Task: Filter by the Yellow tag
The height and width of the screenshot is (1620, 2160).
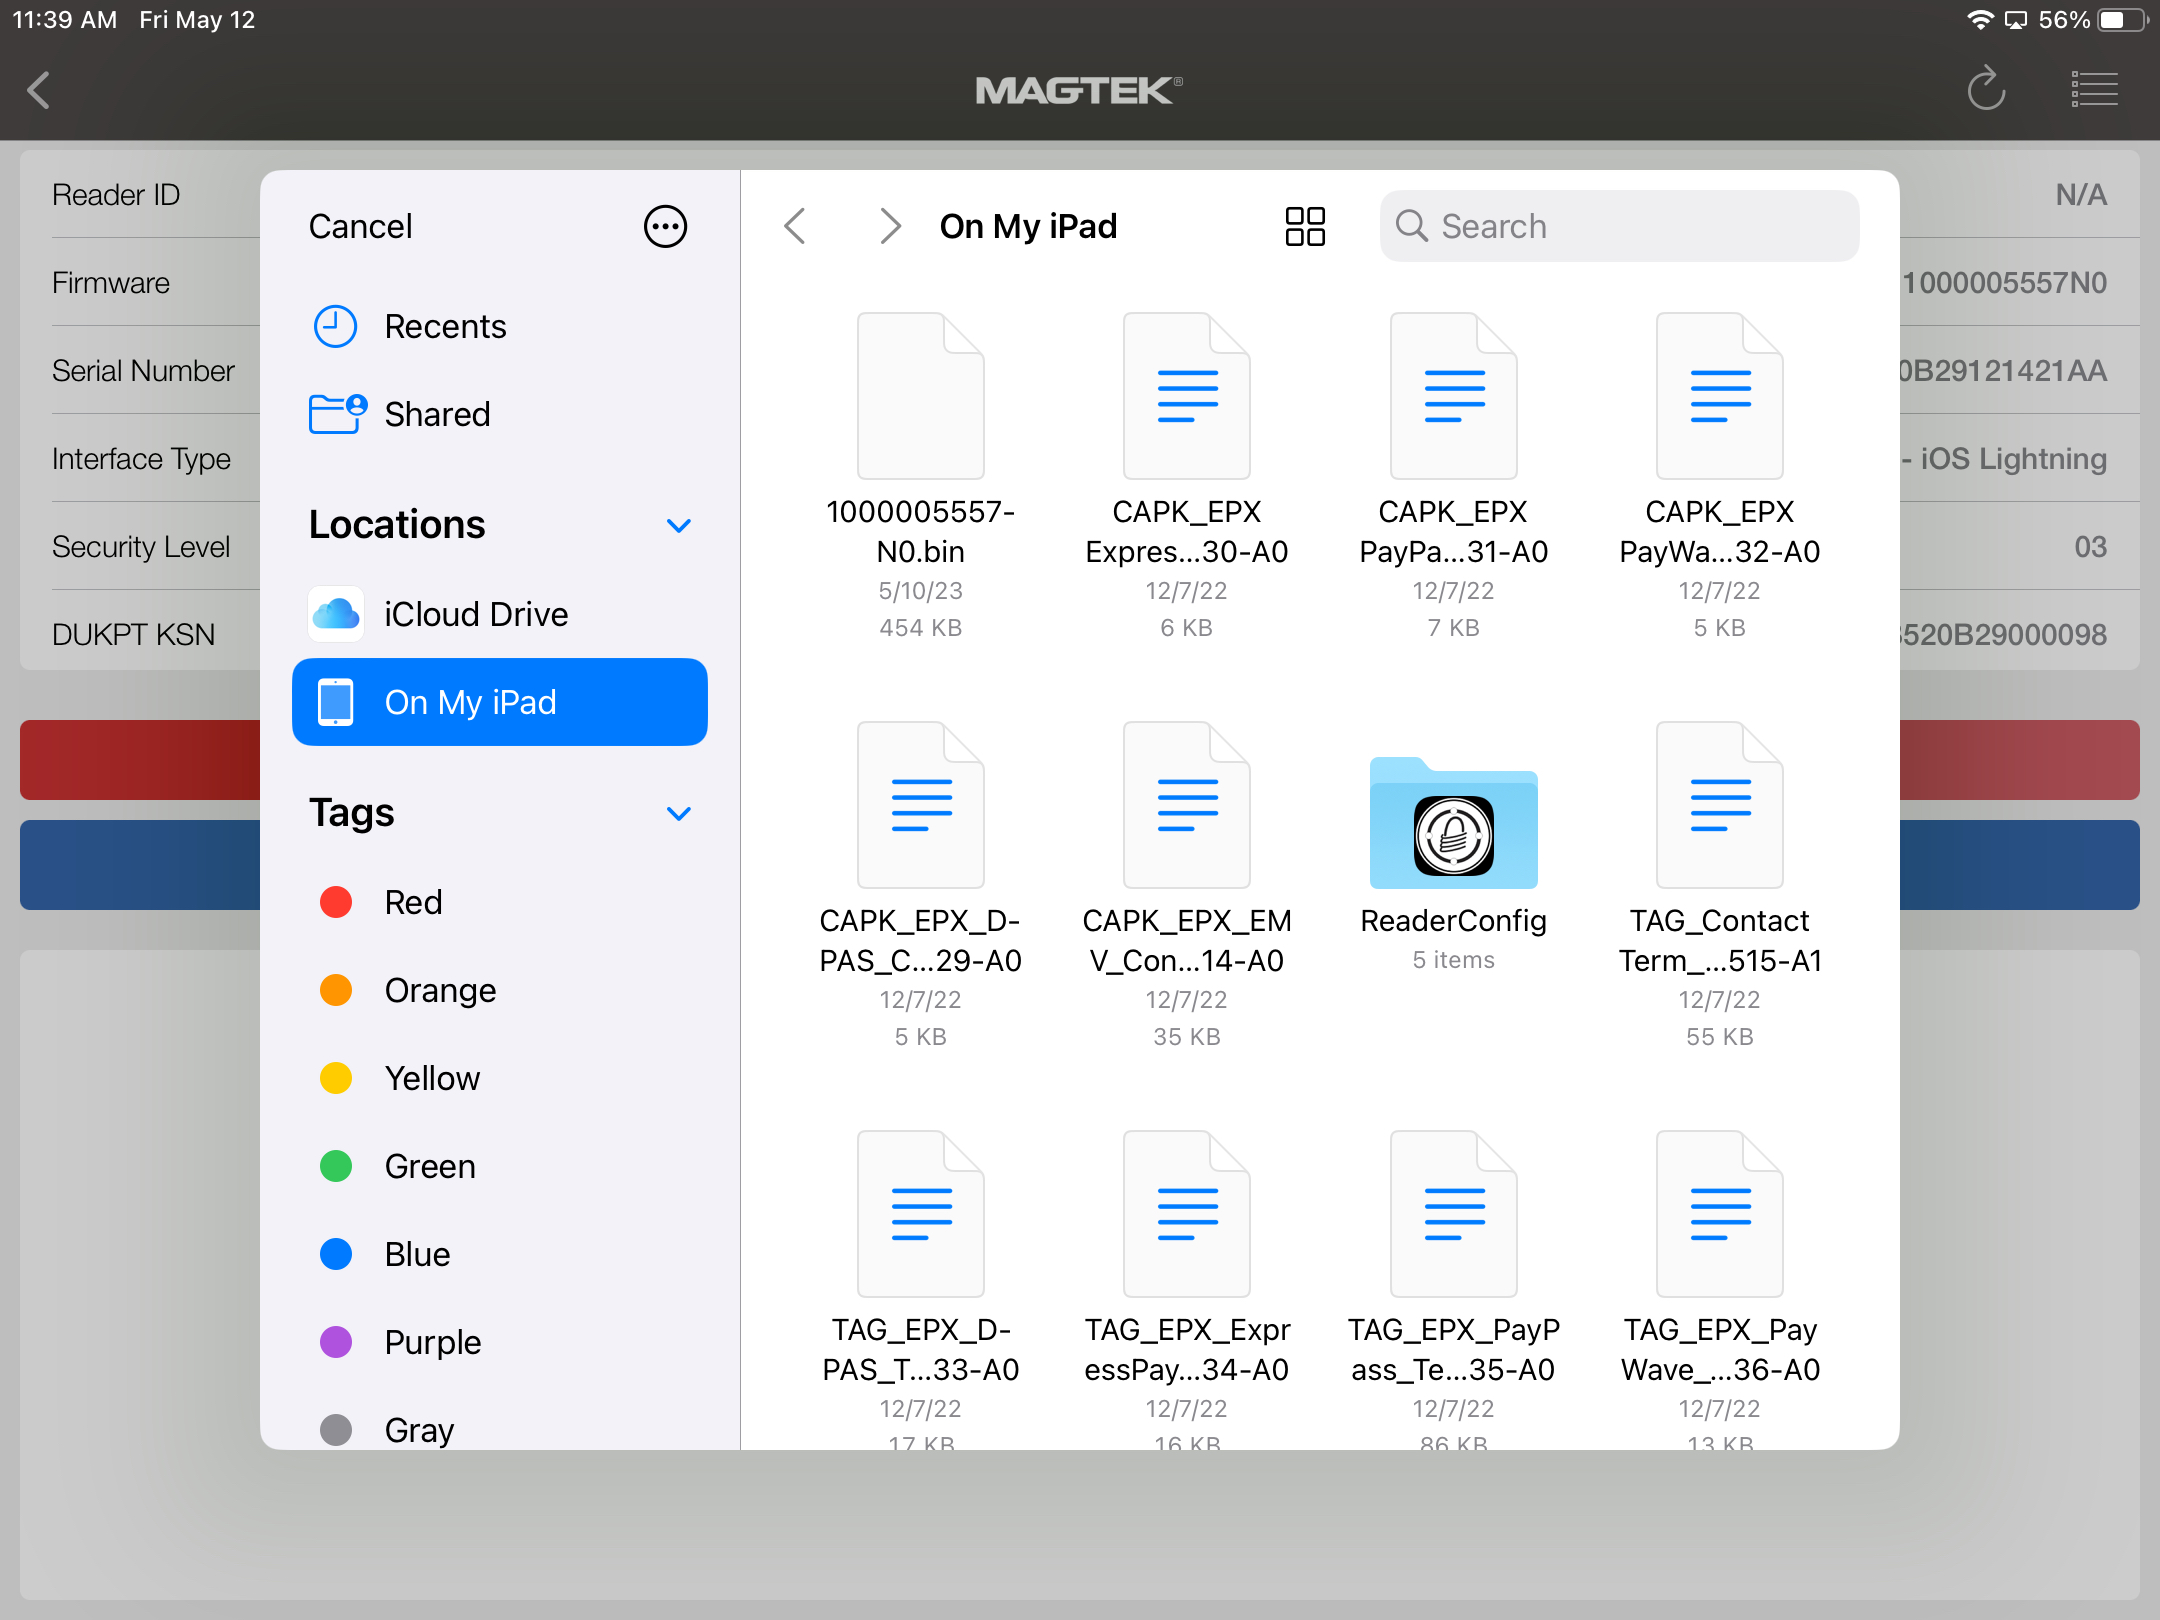Action: point(500,1078)
